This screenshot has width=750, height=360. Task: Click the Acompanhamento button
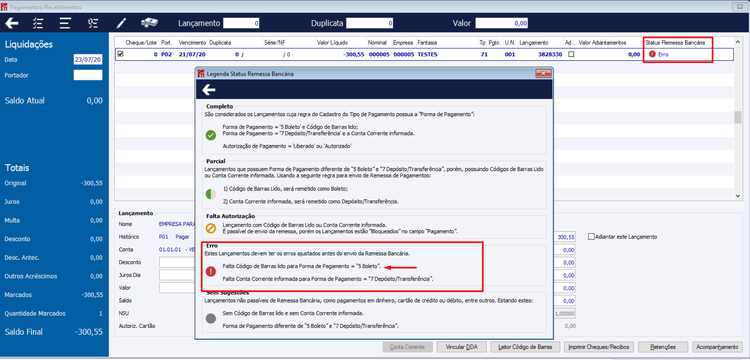717,347
